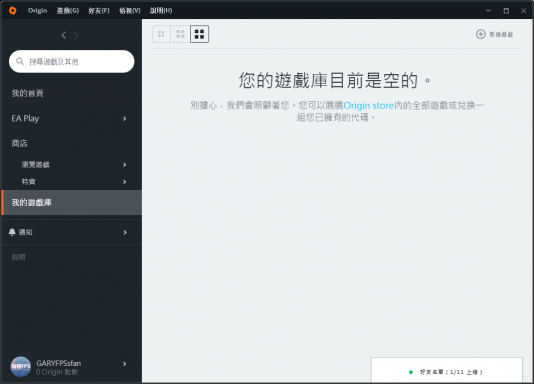Click the magnifier search icon

point(20,61)
